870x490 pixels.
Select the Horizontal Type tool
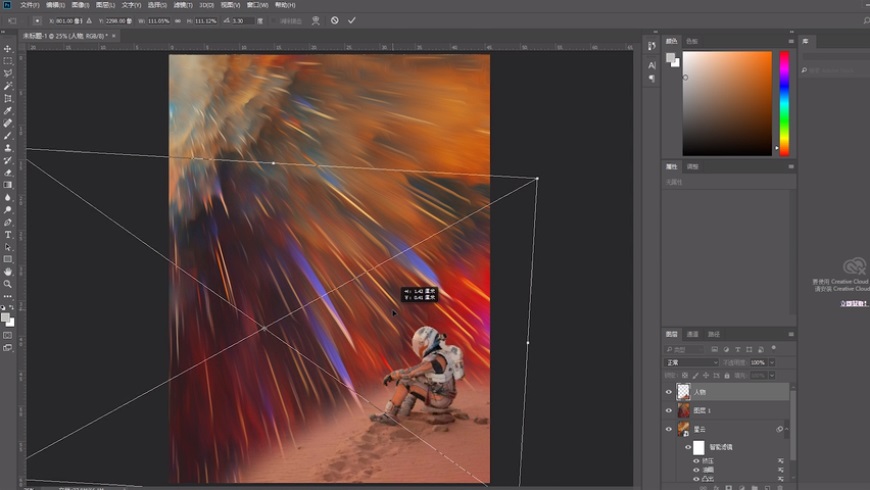coord(8,235)
